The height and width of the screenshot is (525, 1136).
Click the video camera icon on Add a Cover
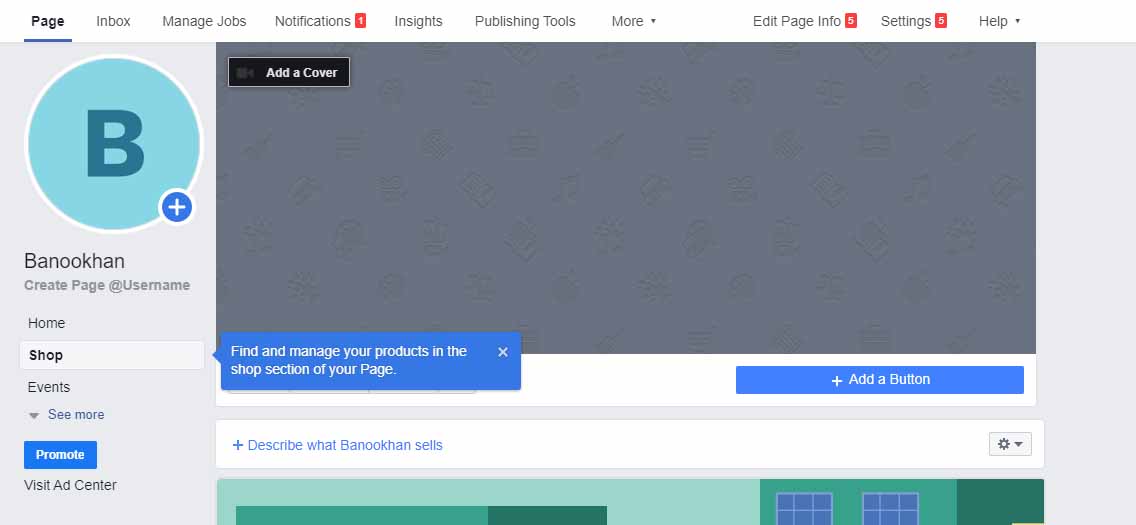point(246,72)
